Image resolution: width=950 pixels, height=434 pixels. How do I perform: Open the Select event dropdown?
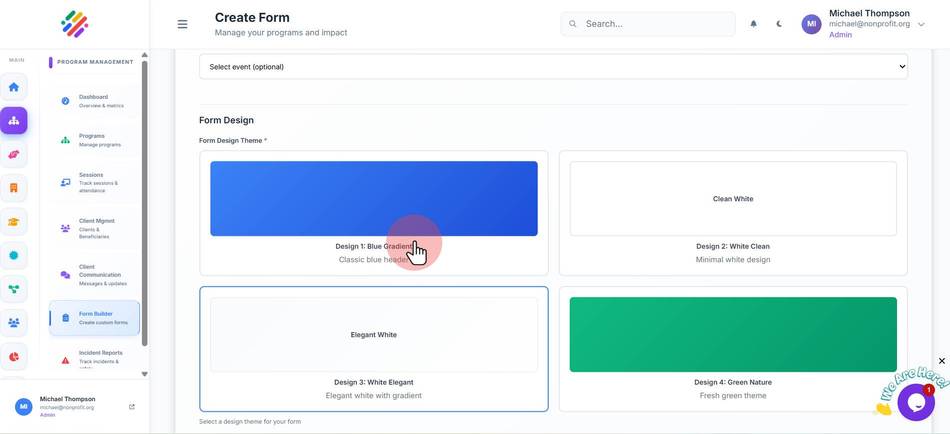(553, 67)
